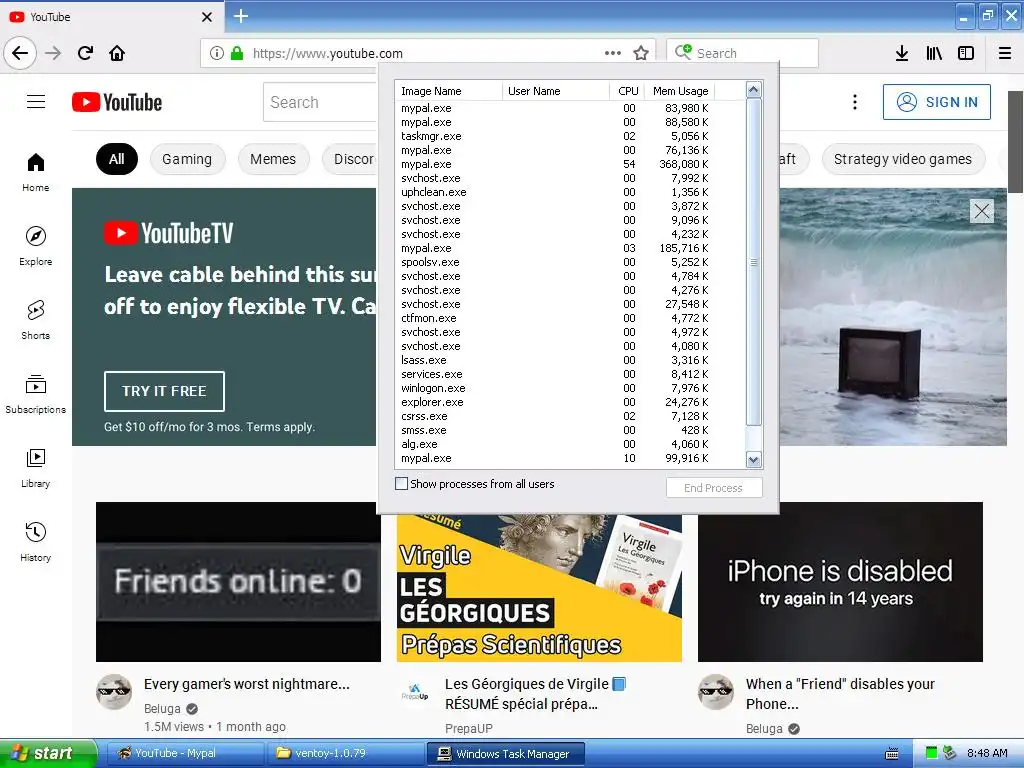Open Library in YouTube sidebar
This screenshot has width=1024, height=768.
coord(36,468)
